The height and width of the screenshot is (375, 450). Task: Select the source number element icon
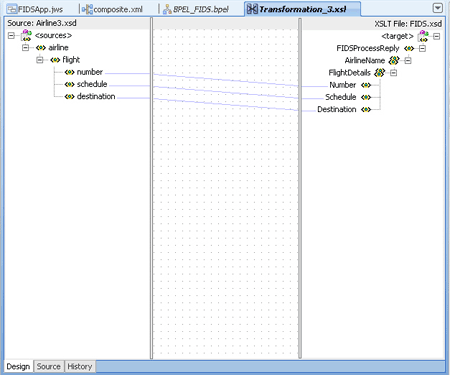tap(69, 72)
